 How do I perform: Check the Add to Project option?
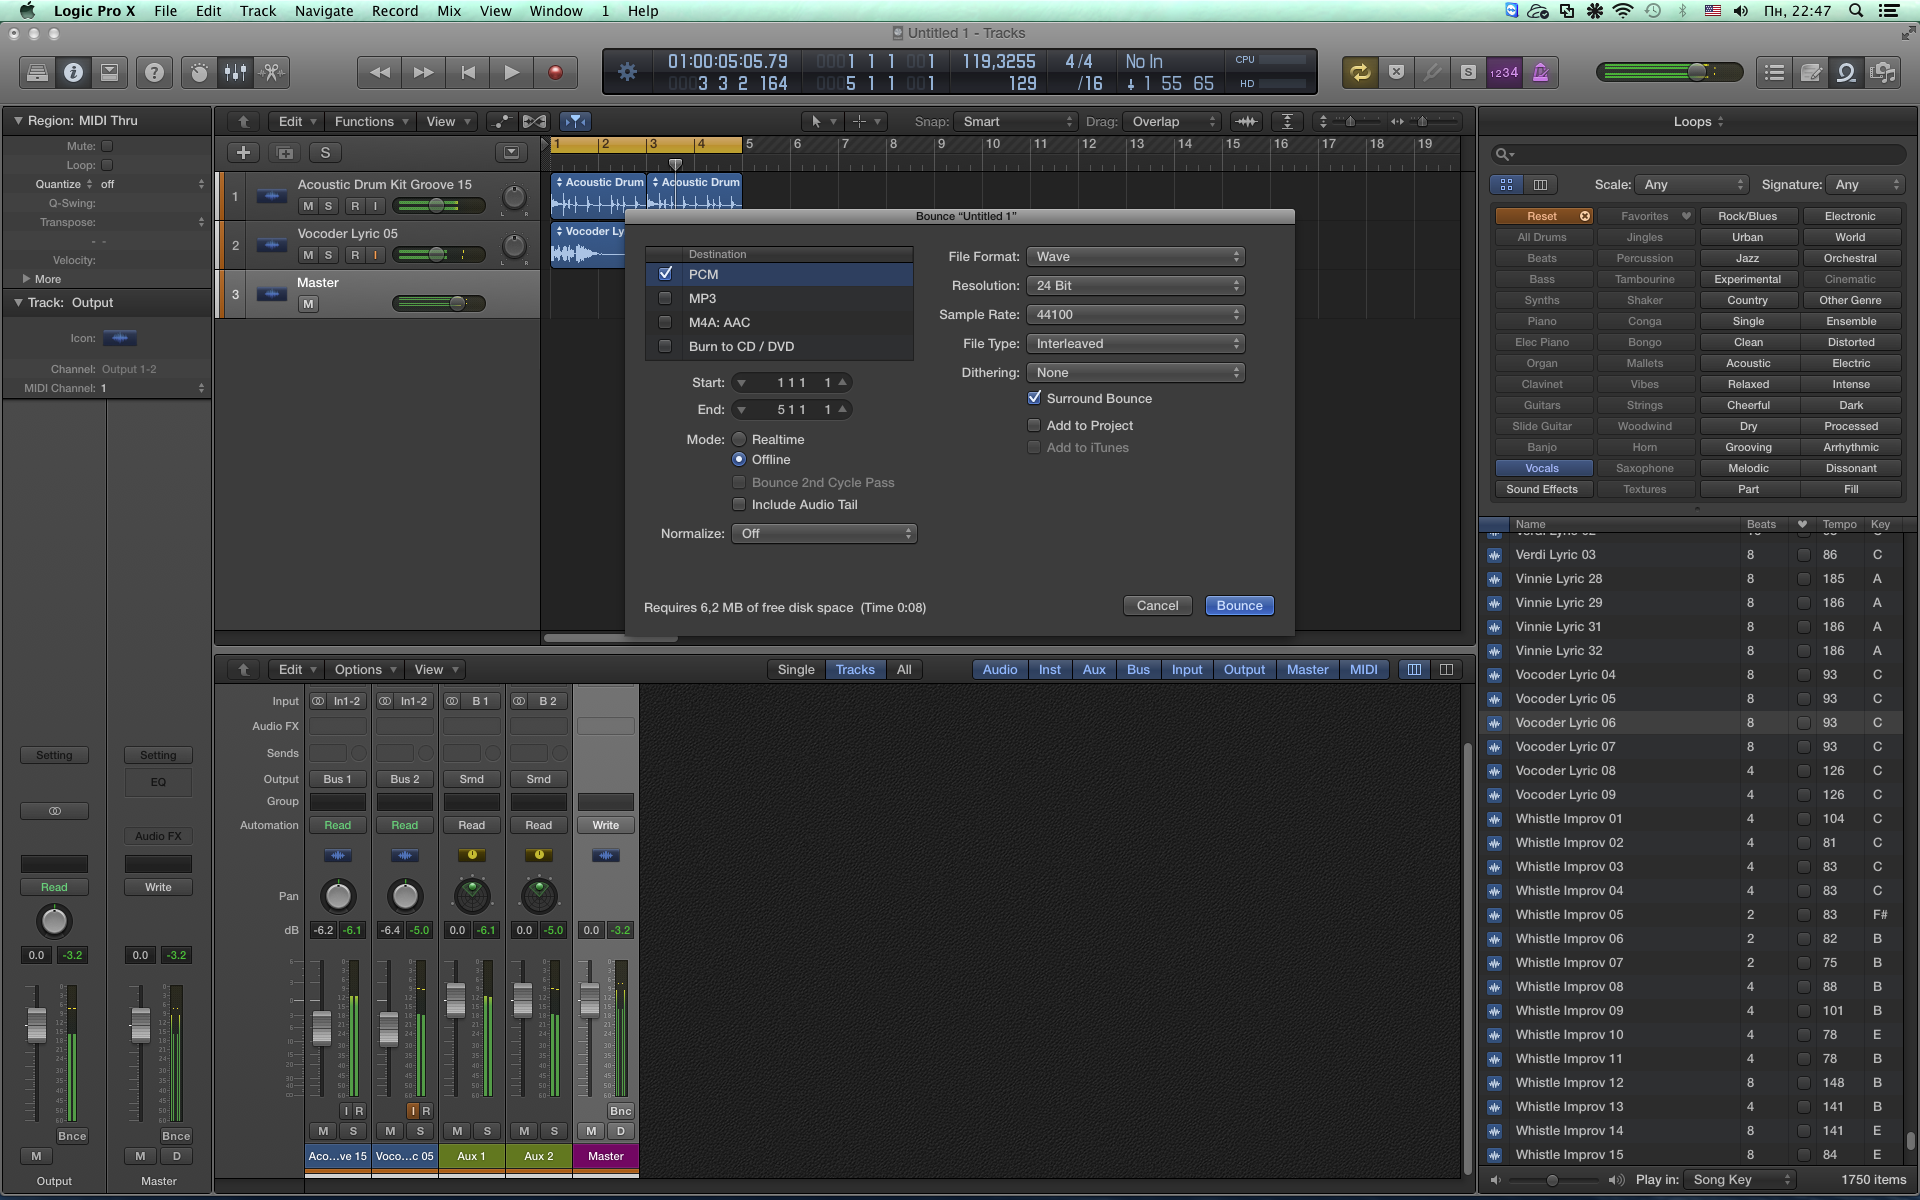point(1034,425)
